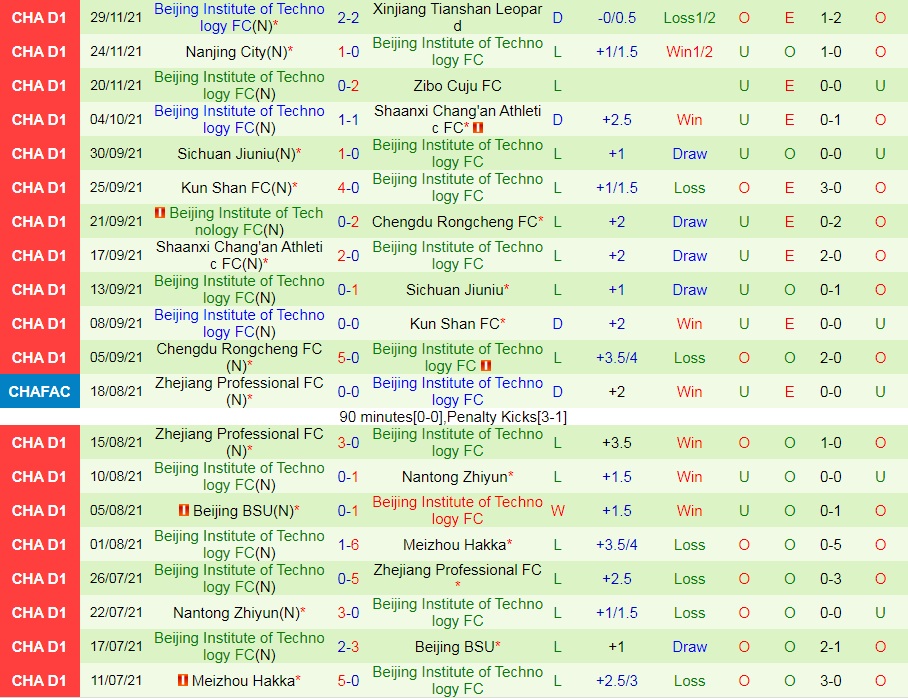The image size is (908, 698).
Task: Click red card icon in 05/09/21 row
Action: [x=486, y=366]
